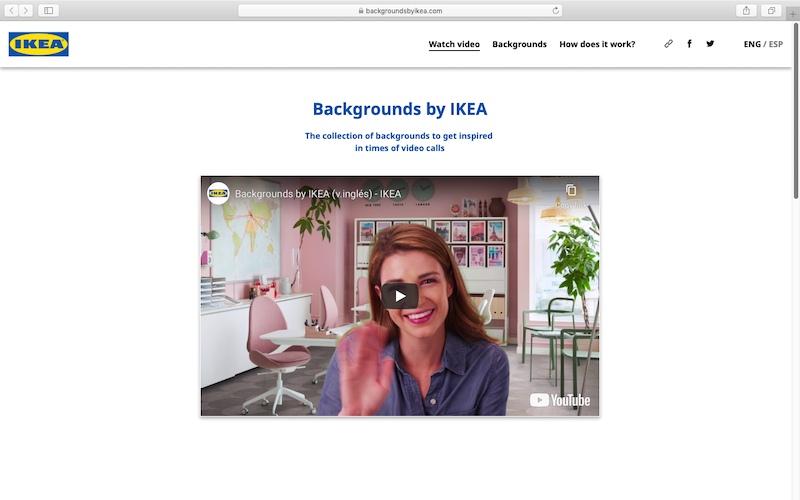Copy the page link via the chain icon
800x500 pixels.
pos(668,44)
